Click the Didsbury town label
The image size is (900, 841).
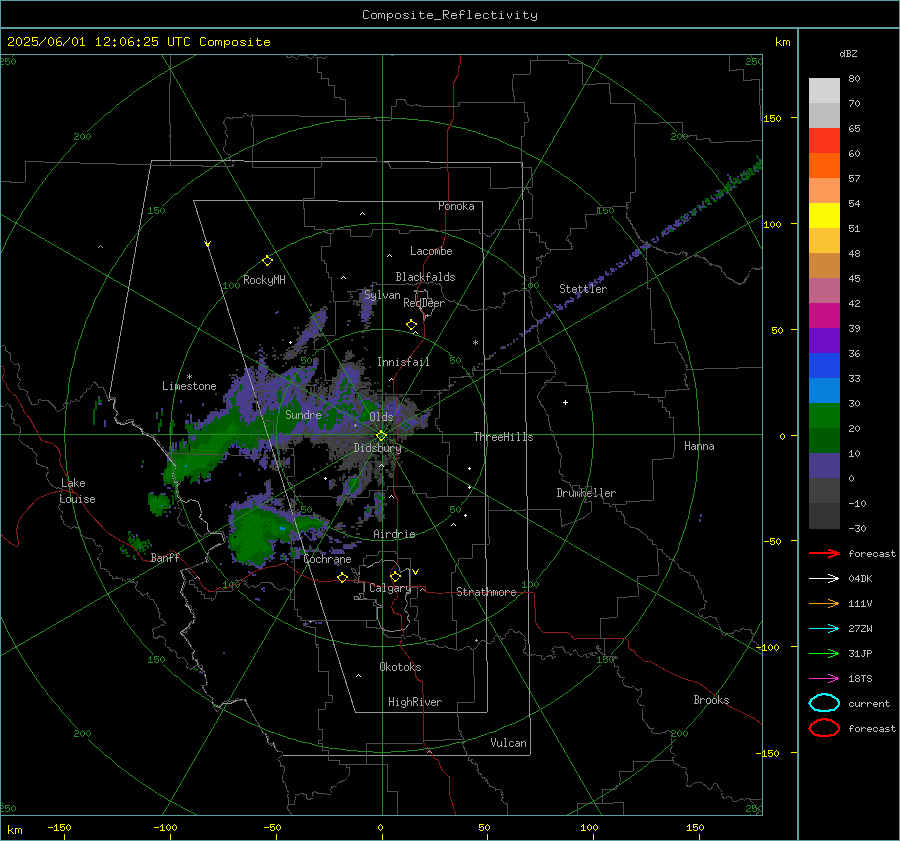377,448
